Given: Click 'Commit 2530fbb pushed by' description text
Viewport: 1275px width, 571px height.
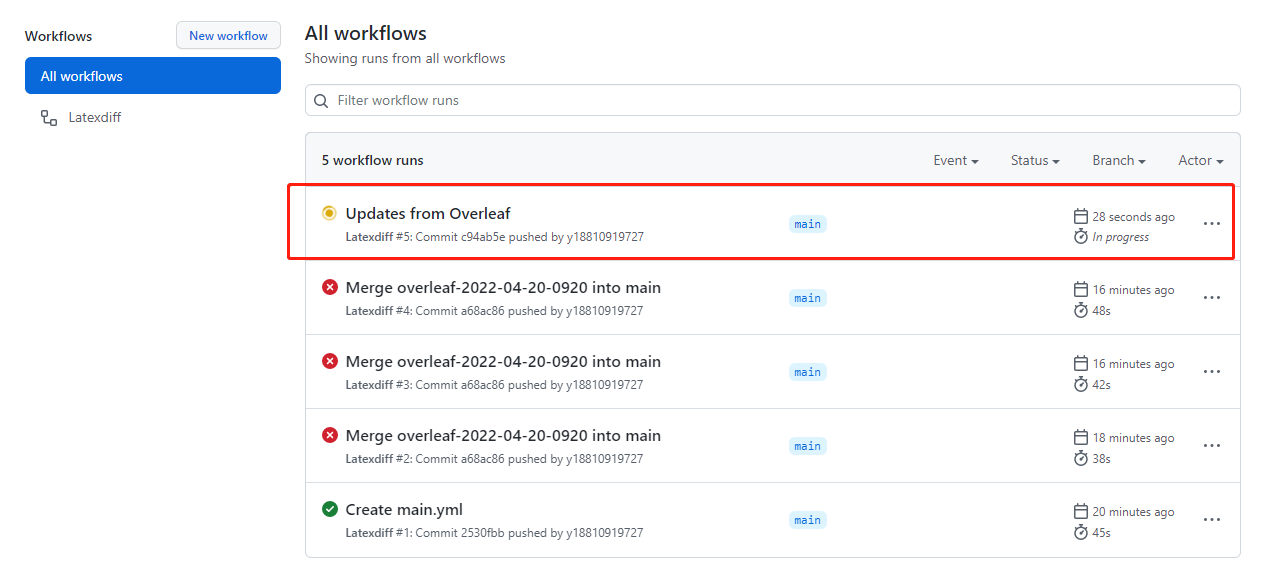Looking at the screenshot, I should click(x=489, y=533).
